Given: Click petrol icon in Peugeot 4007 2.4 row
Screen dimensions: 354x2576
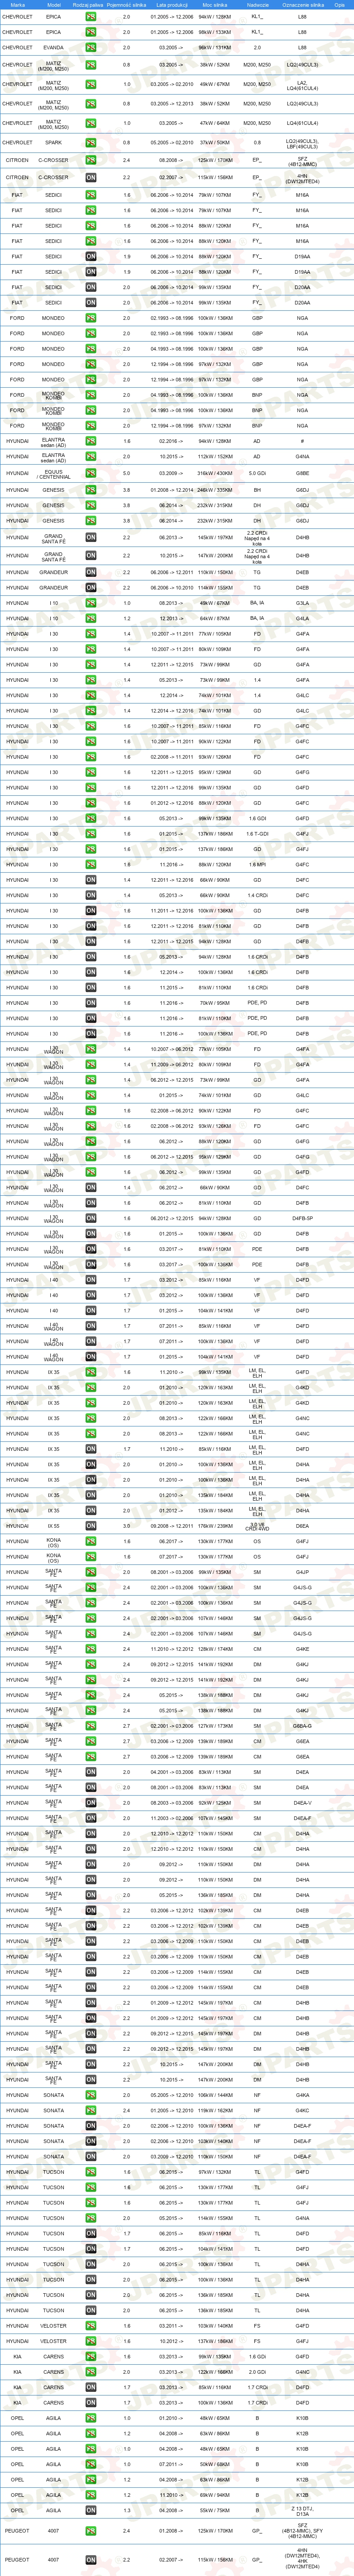Looking at the screenshot, I should [x=91, y=2532].
